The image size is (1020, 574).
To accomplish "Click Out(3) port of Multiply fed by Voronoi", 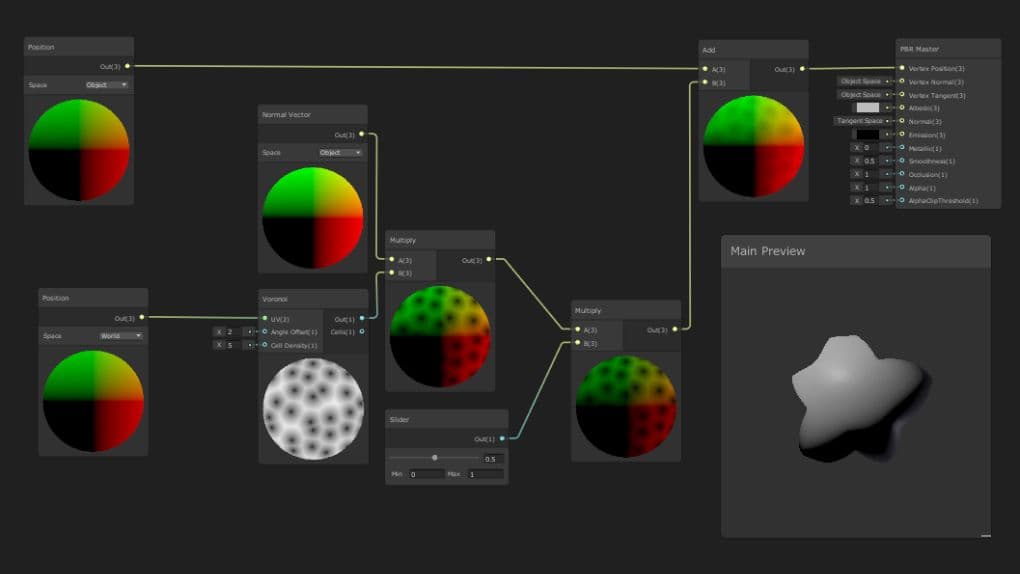I will coord(489,259).
